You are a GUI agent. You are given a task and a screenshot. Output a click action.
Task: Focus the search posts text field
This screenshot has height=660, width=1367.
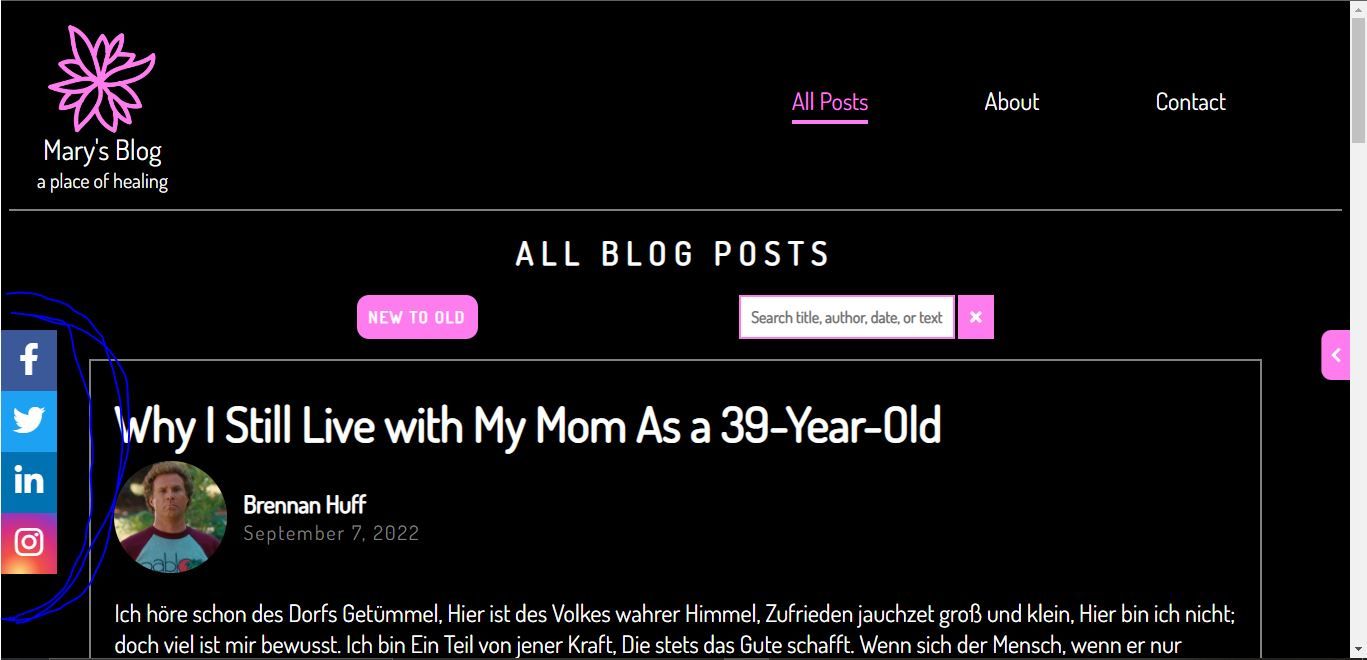pyautogui.click(x=847, y=317)
